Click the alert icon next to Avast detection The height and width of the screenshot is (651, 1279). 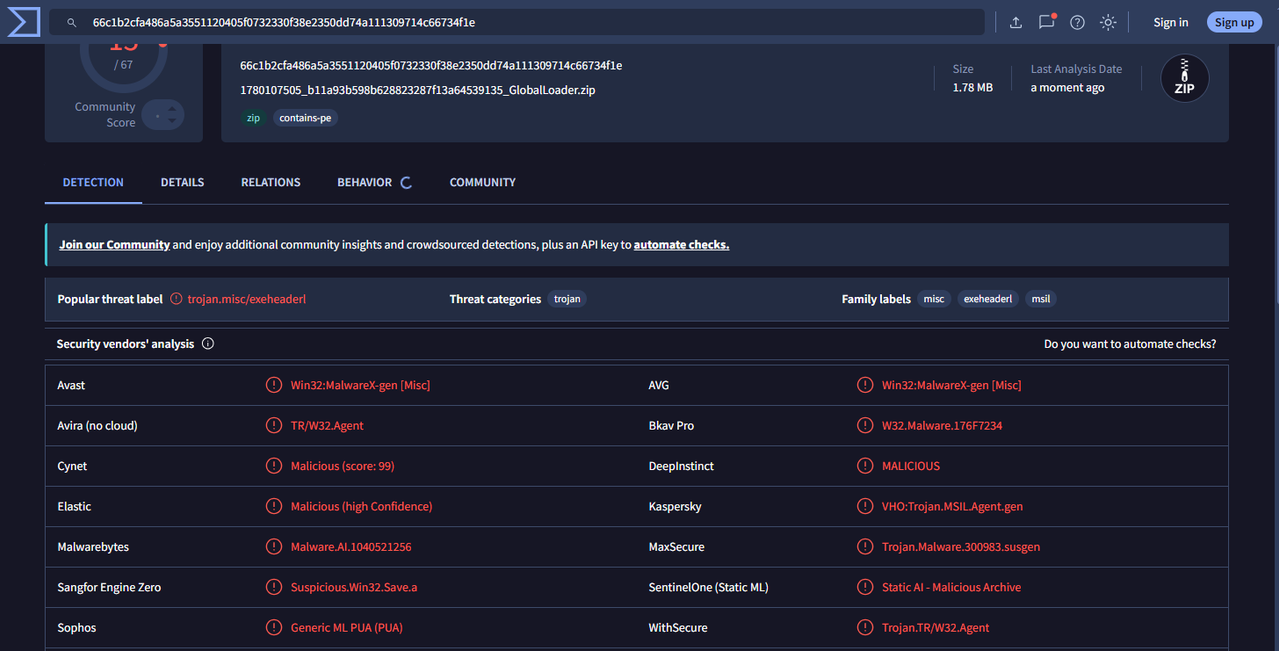274,385
